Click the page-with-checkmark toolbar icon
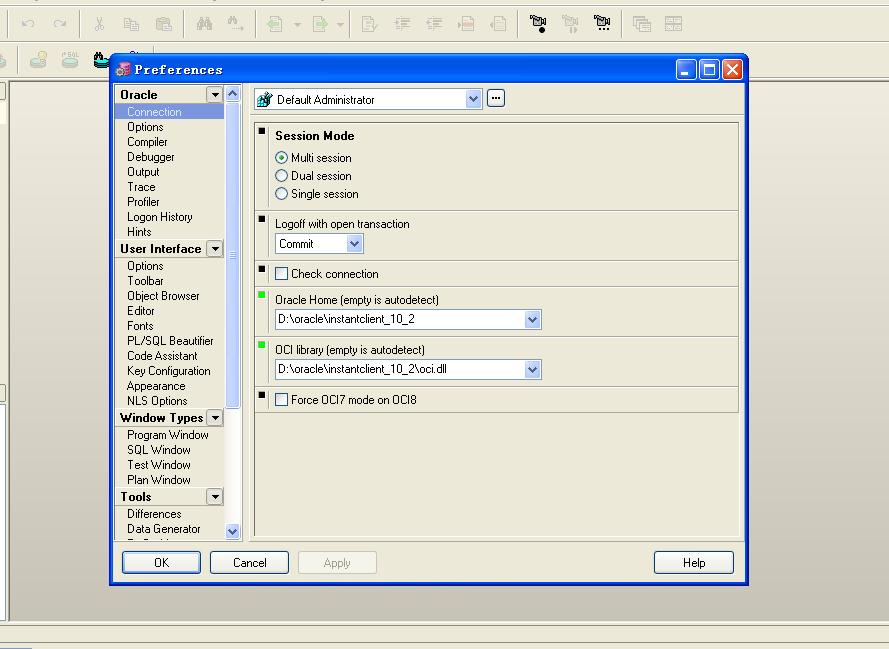The height and width of the screenshot is (649, 889). coord(369,24)
